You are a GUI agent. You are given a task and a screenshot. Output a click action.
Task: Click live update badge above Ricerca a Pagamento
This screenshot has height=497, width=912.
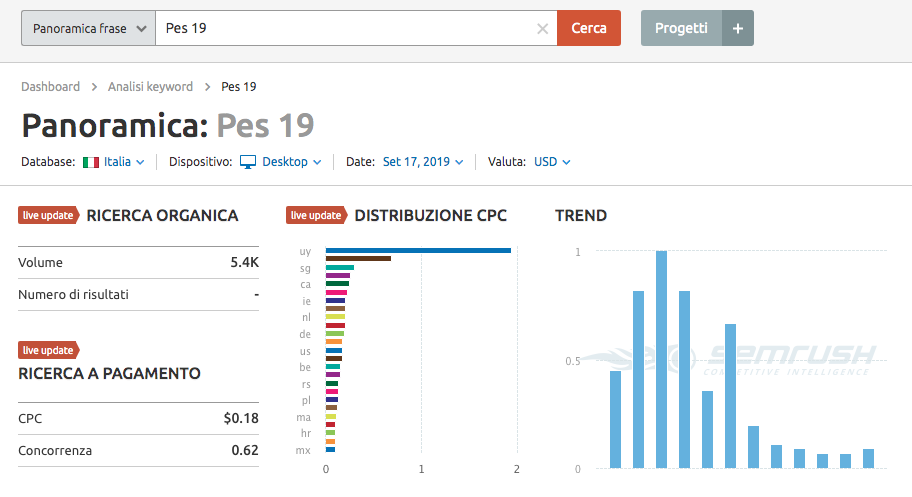(48, 350)
